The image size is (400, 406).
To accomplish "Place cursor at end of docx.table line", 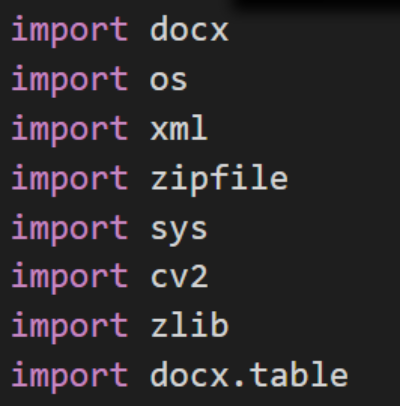I will (x=349, y=374).
